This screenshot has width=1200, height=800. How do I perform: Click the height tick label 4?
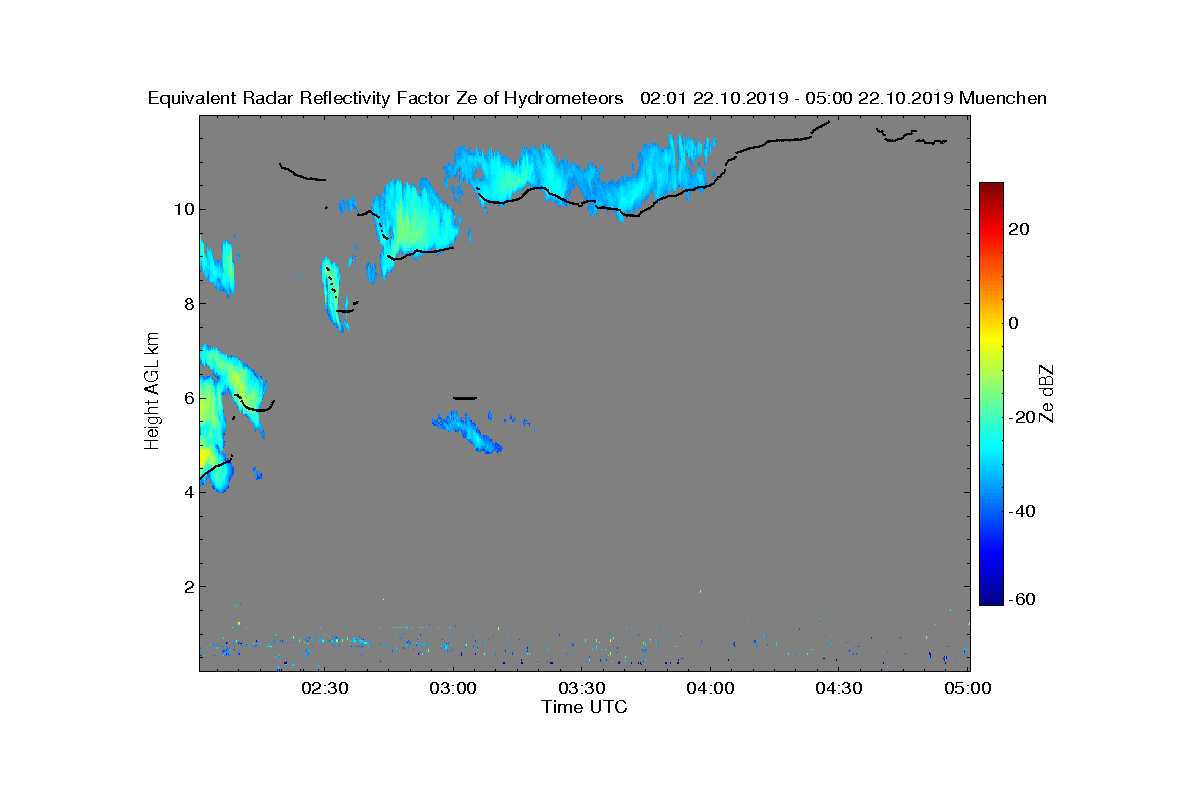tap(188, 492)
